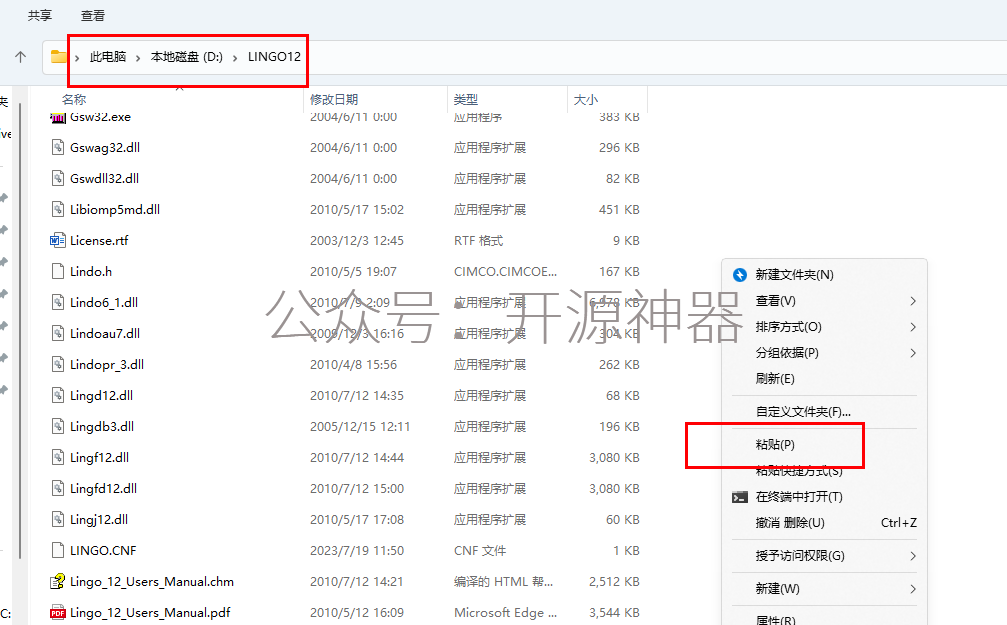Select the Lindoau7.dll file icon
Viewport: 1007px width, 625px height.
(x=58, y=333)
